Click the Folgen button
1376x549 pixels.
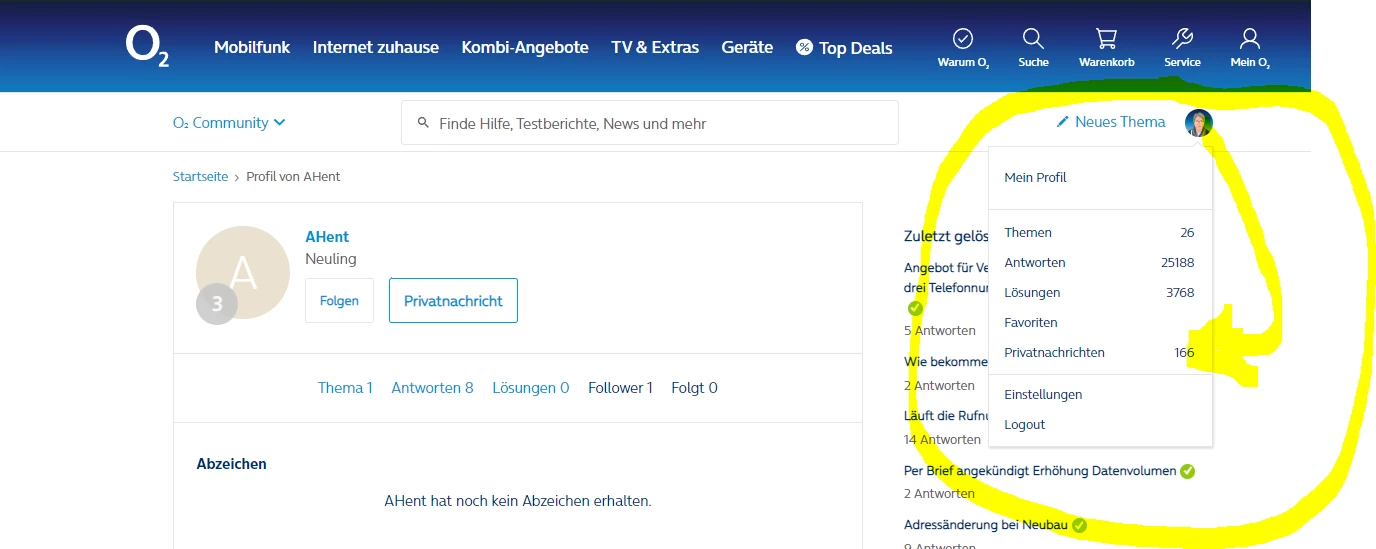[x=339, y=300]
